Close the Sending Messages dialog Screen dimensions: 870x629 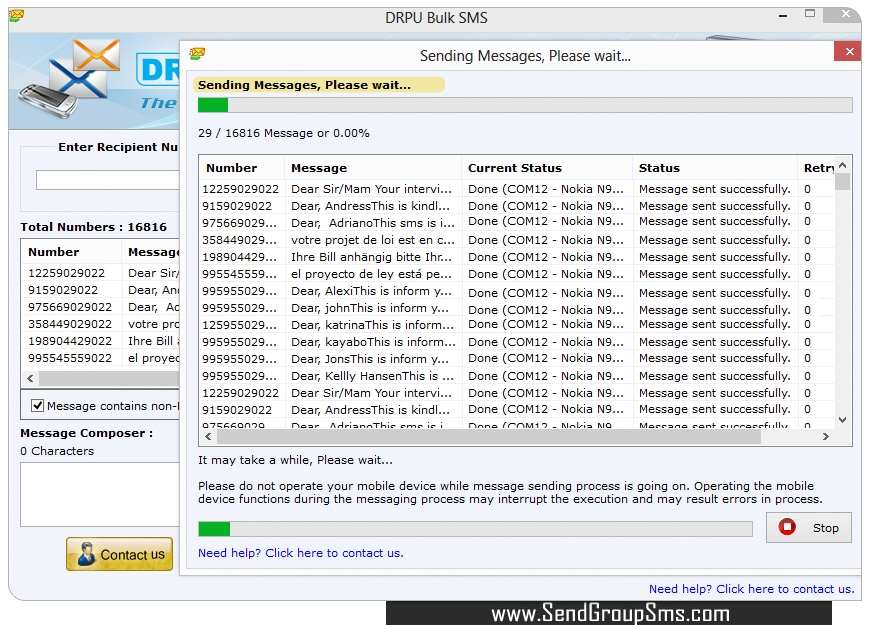point(849,52)
